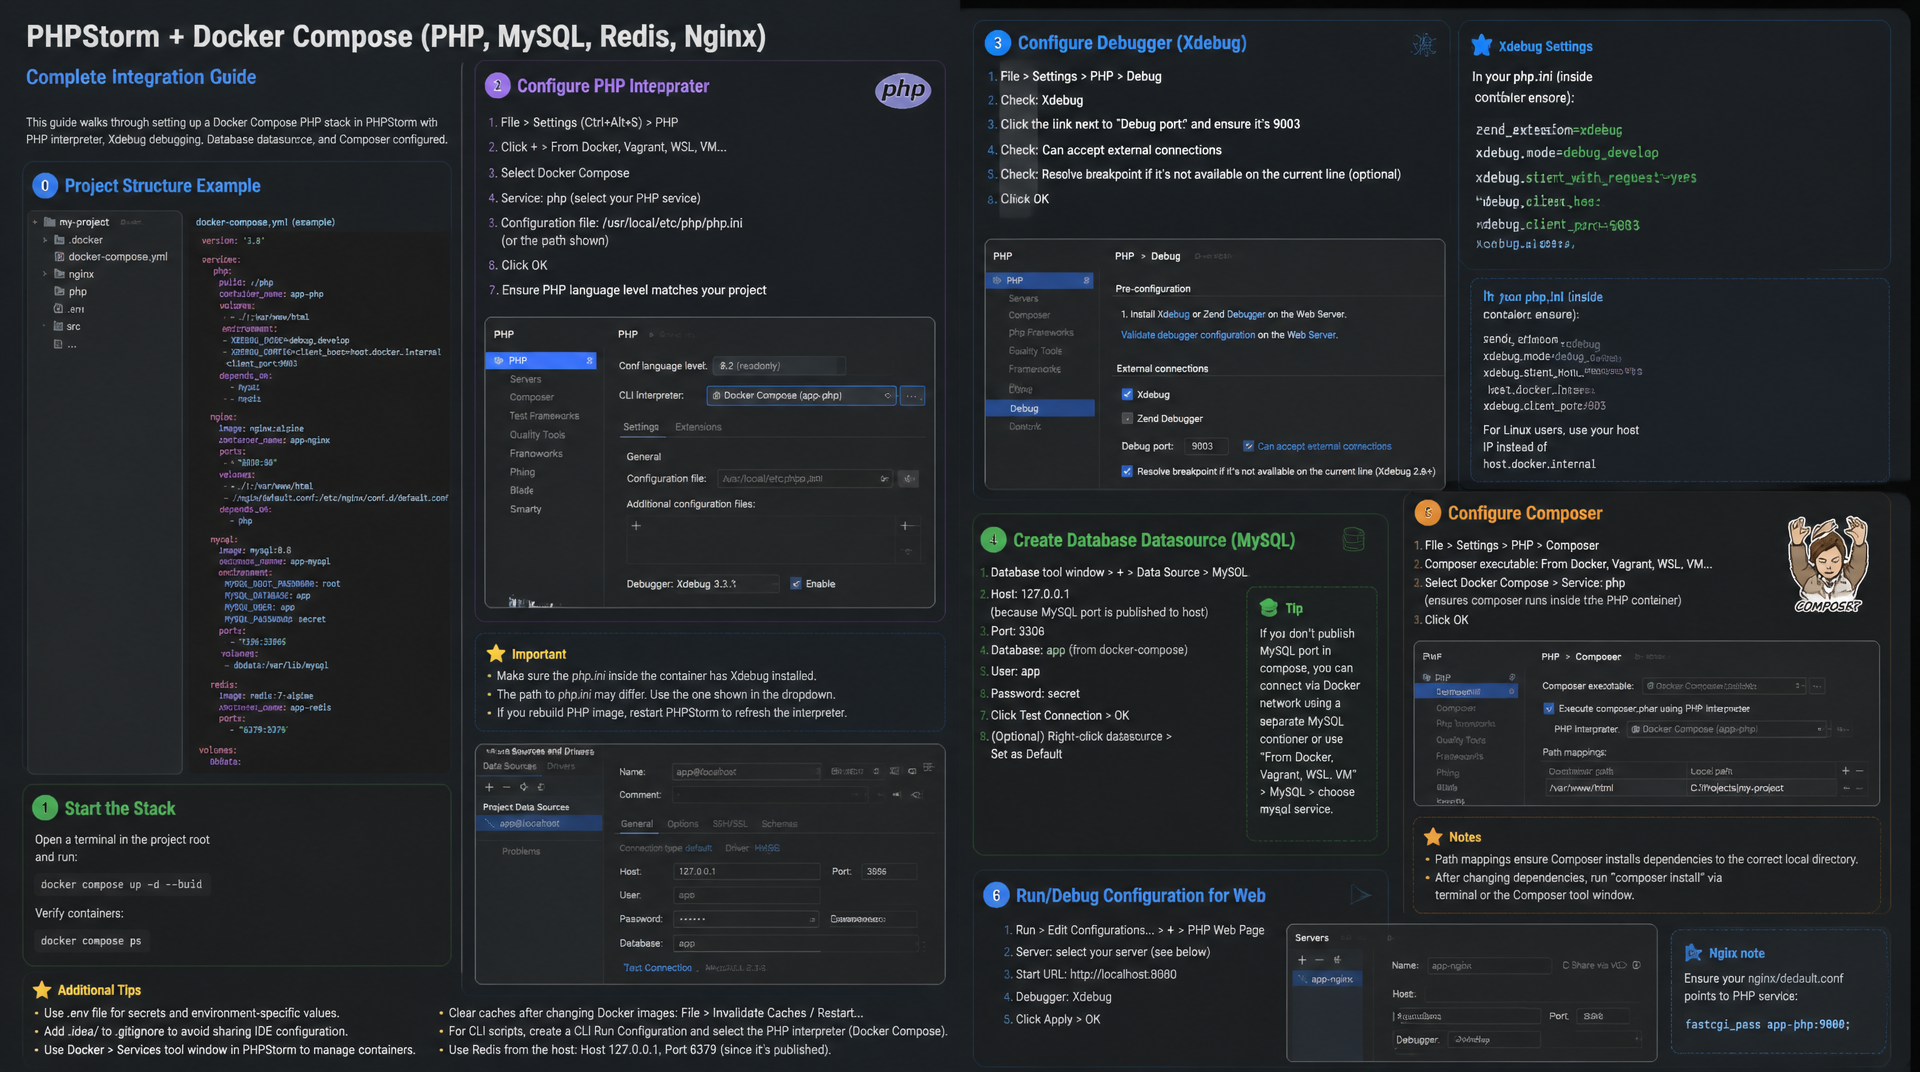Click the star icon next to Important
The height and width of the screenshot is (1072, 1920).
[496, 654]
